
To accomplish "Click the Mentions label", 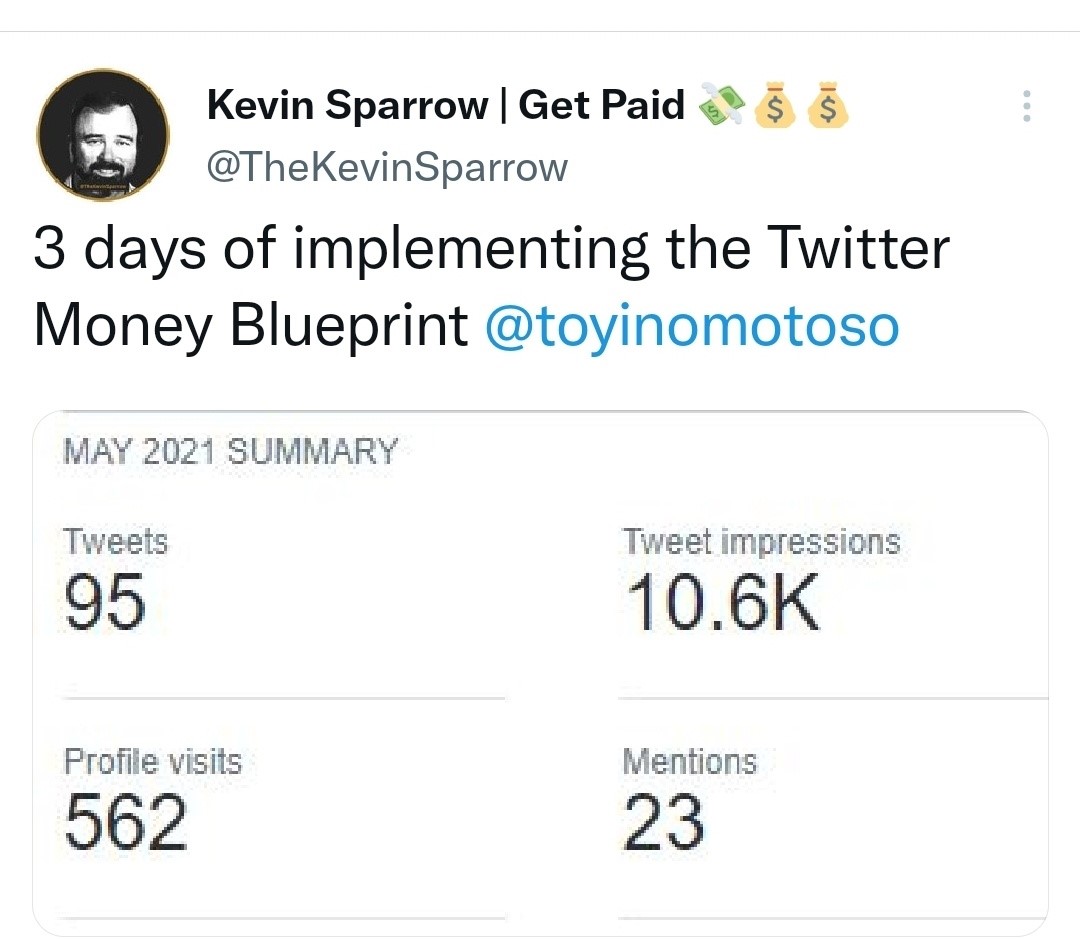I will coord(691,761).
